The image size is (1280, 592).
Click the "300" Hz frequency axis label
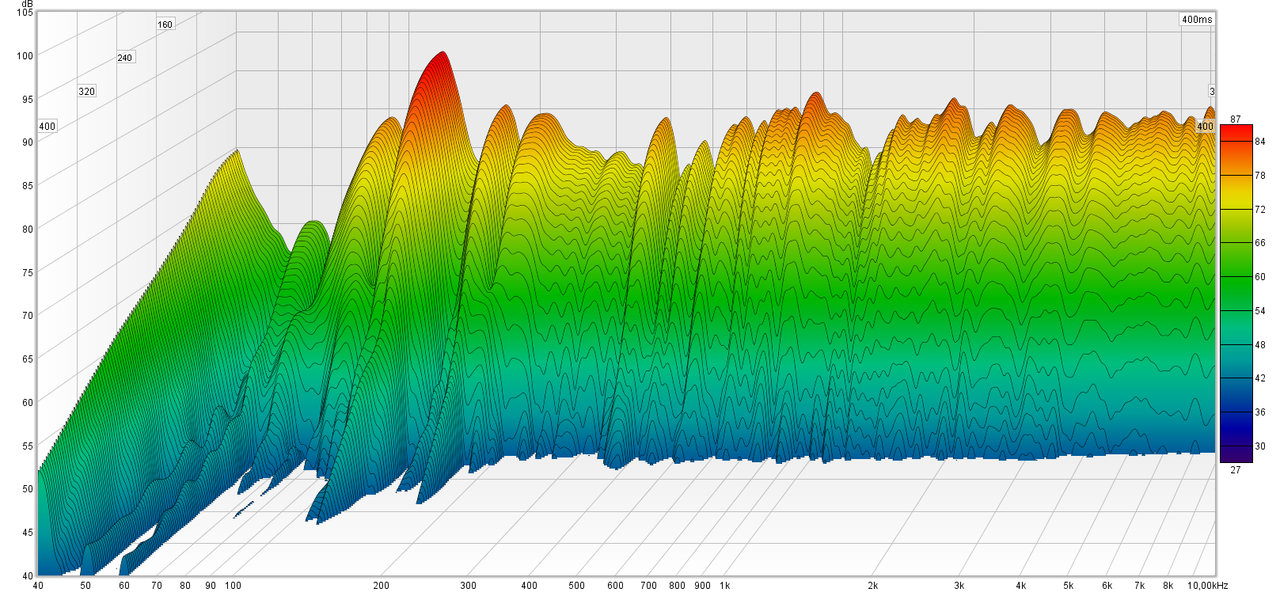tap(468, 585)
